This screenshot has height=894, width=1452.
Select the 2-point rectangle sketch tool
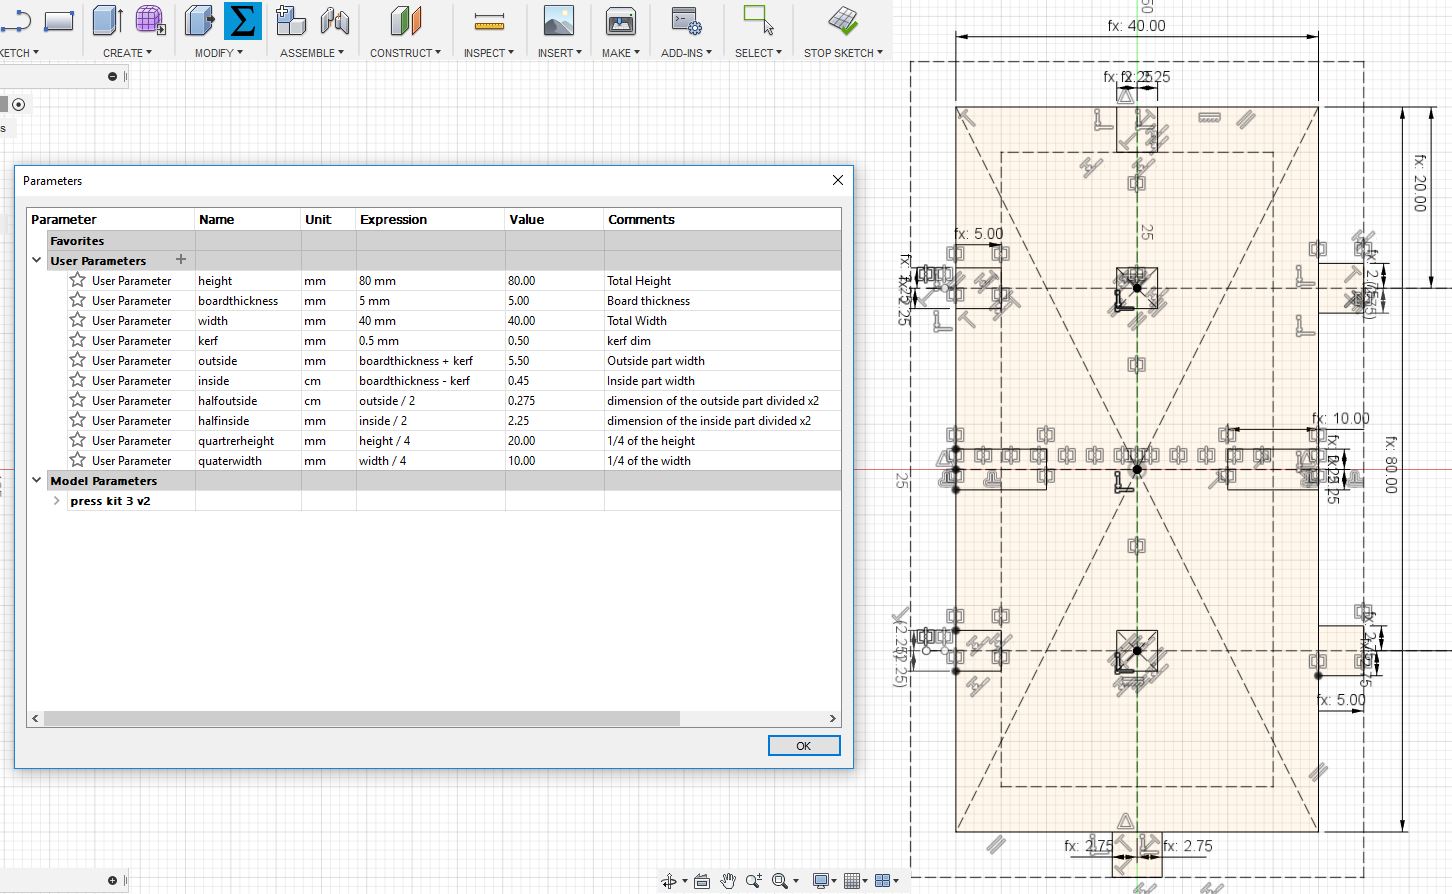(59, 21)
